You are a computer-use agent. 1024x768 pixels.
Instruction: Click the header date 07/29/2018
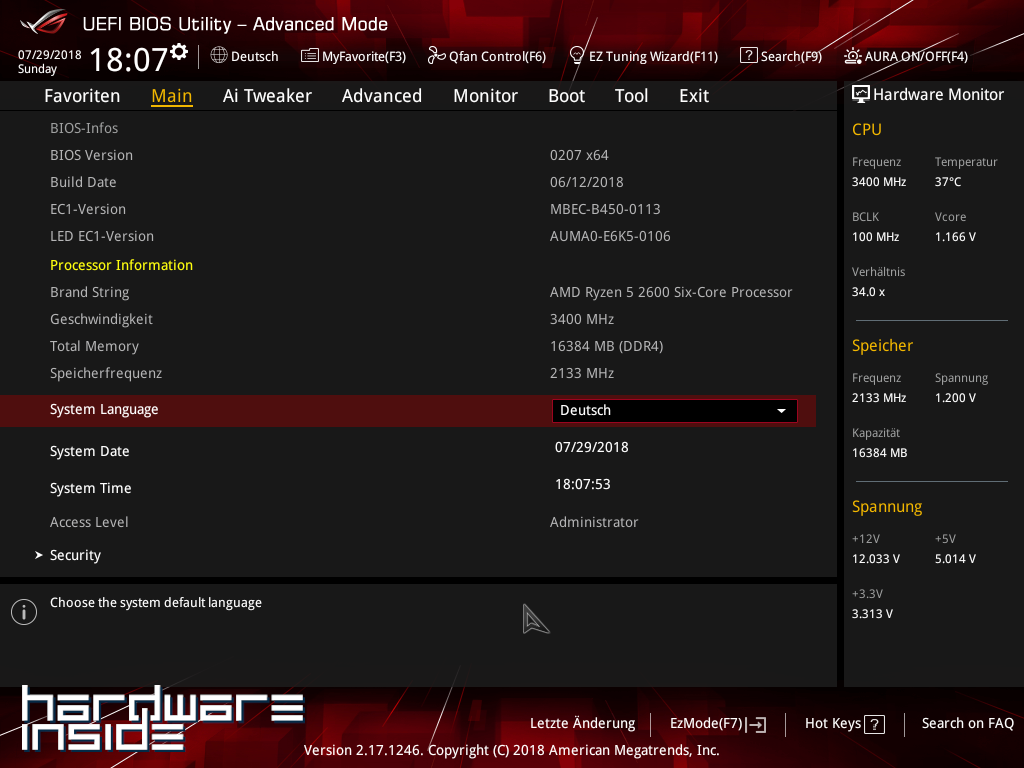(50, 55)
